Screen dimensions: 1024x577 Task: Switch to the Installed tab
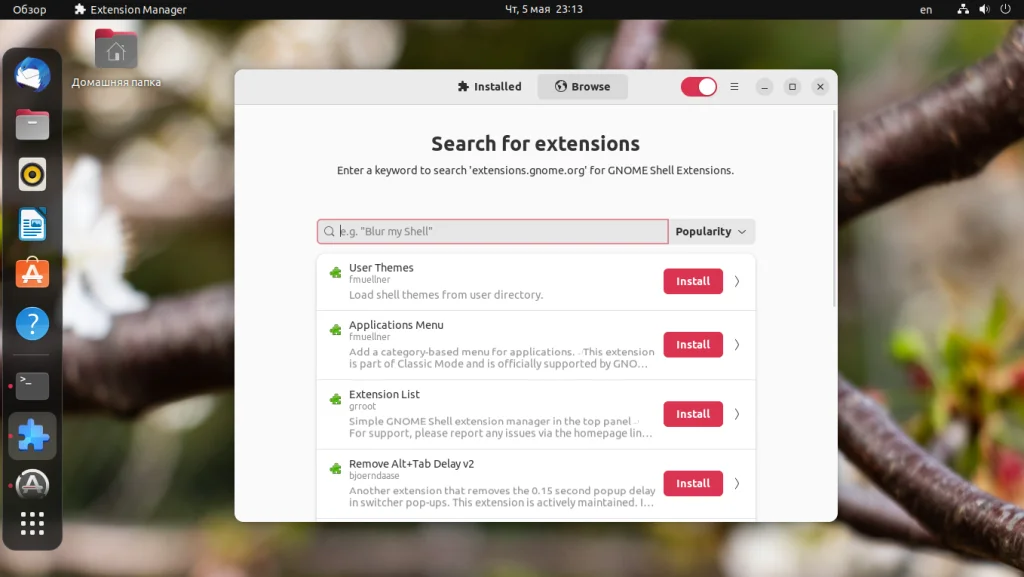click(490, 86)
